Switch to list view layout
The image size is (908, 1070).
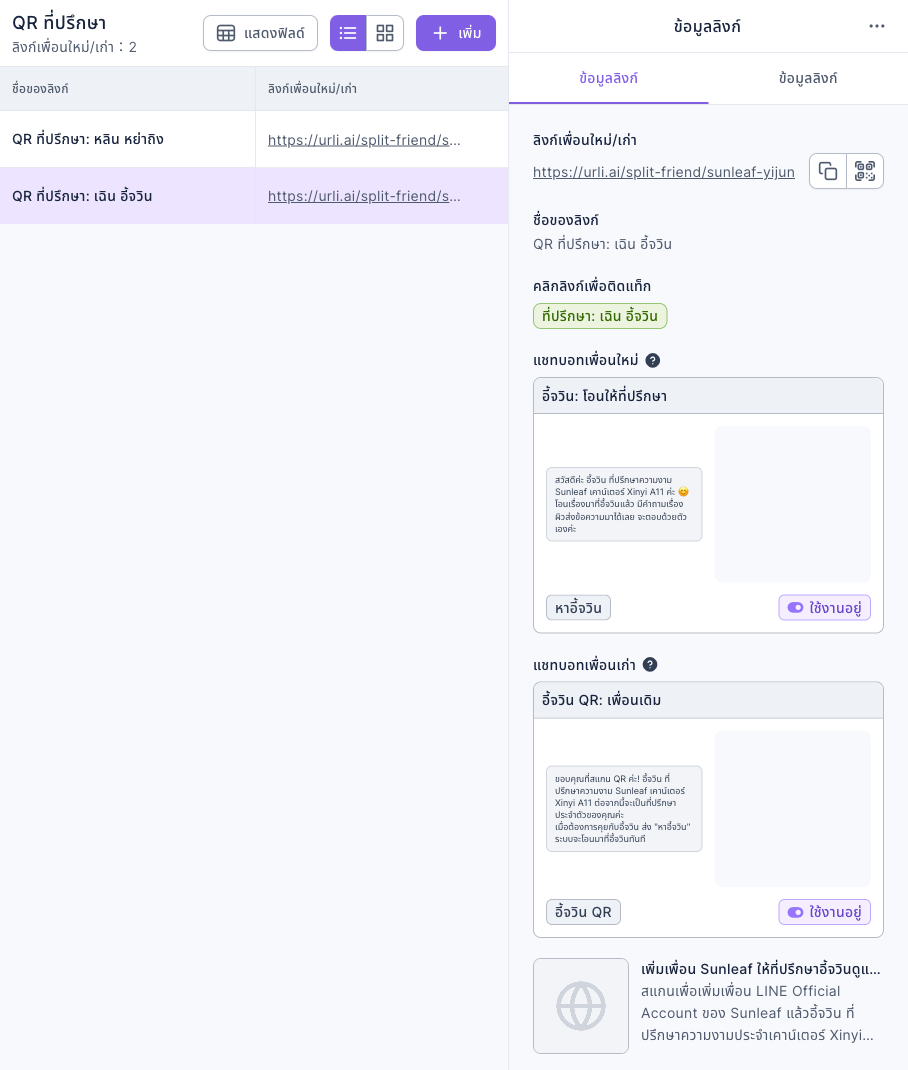348,33
